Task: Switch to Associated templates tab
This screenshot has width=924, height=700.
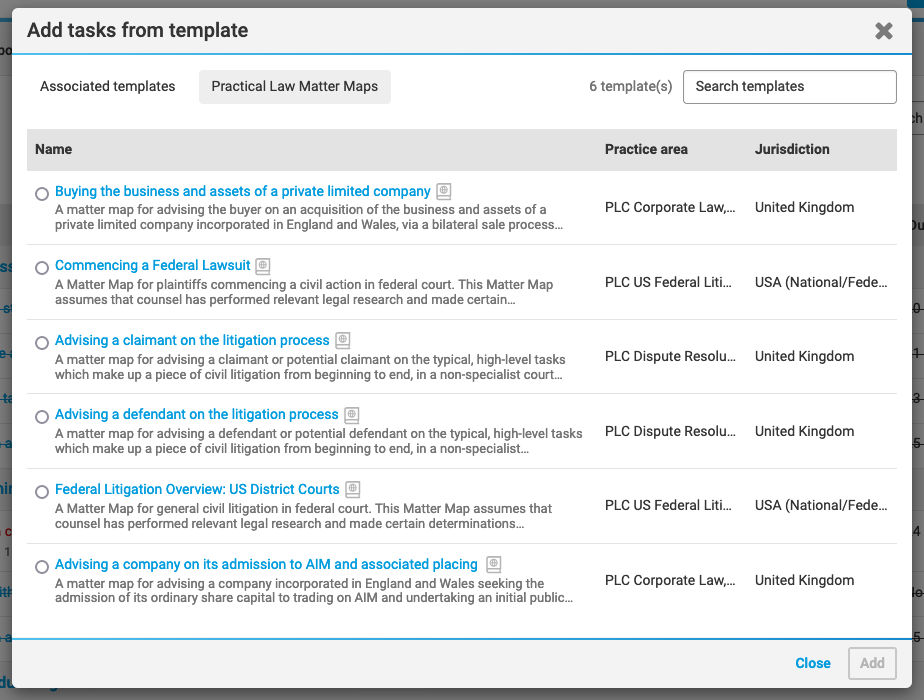Action: click(108, 87)
